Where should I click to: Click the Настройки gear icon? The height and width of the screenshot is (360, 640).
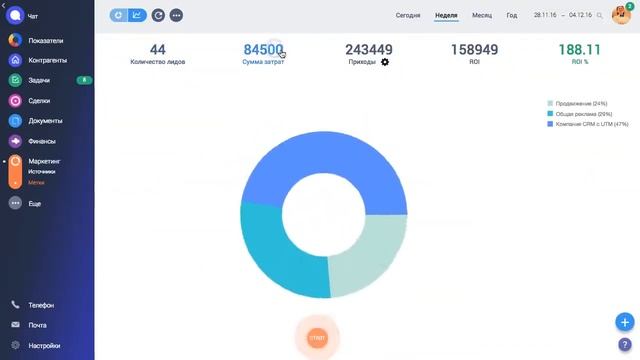pos(15,345)
